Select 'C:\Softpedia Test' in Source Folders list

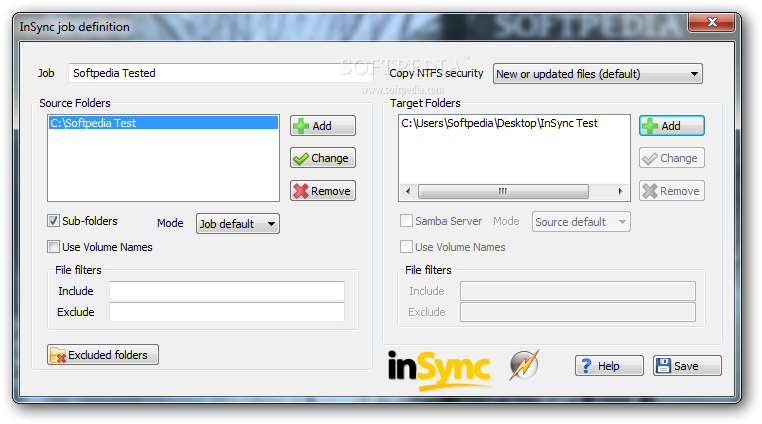pos(163,123)
